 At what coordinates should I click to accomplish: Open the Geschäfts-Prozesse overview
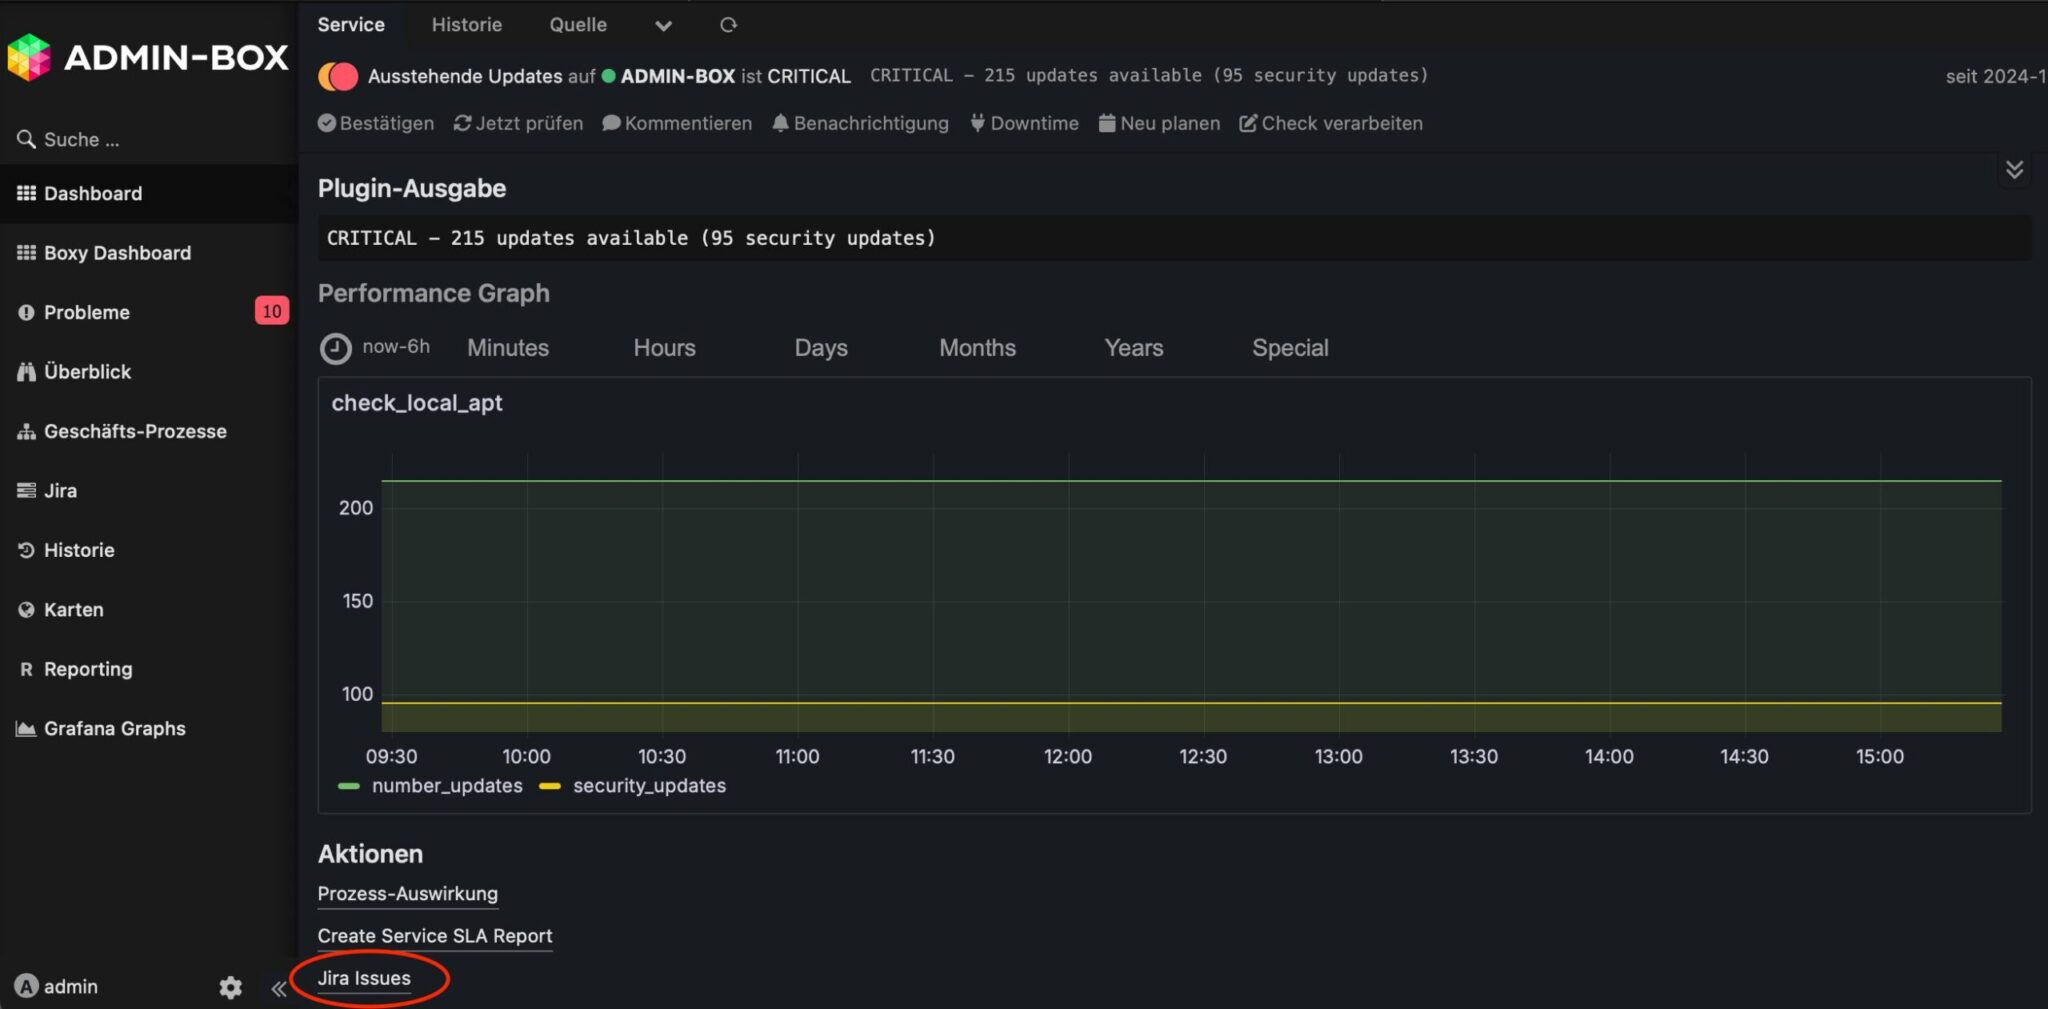[134, 431]
